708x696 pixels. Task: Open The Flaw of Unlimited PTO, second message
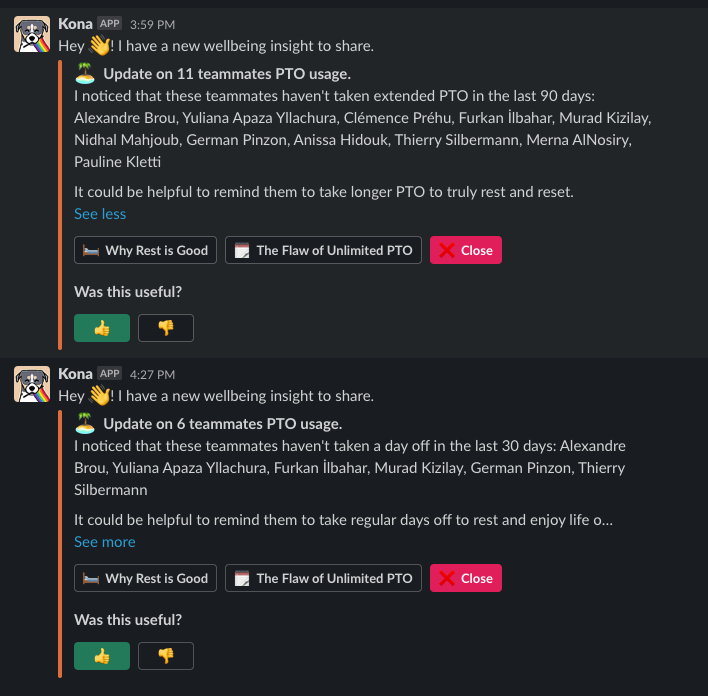point(323,578)
